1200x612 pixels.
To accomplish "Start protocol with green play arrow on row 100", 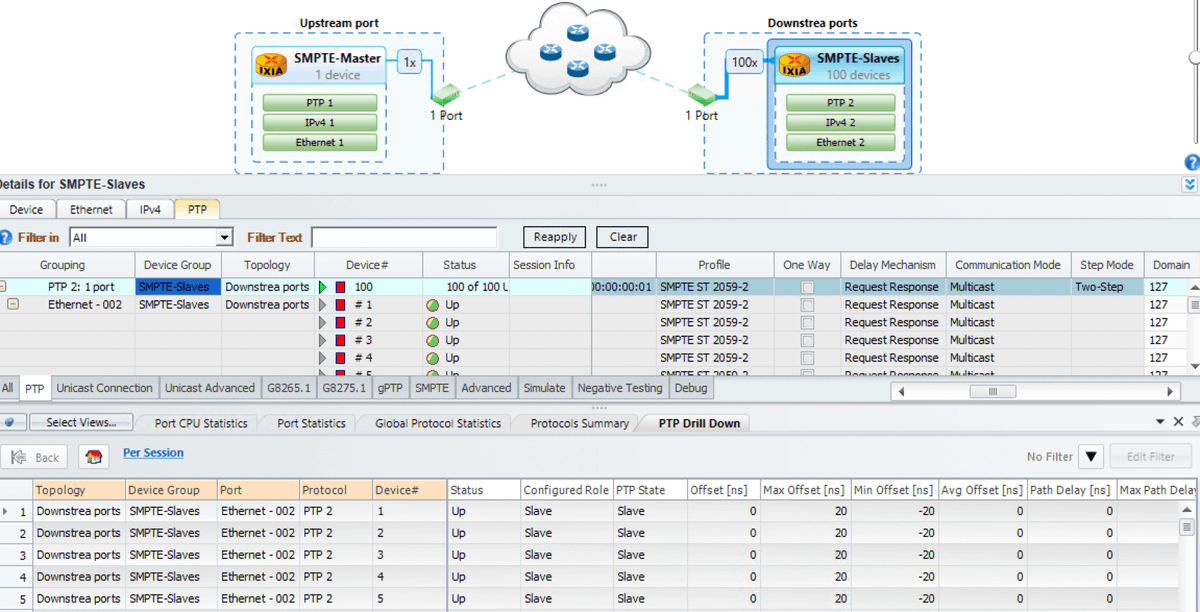I will tap(323, 287).
